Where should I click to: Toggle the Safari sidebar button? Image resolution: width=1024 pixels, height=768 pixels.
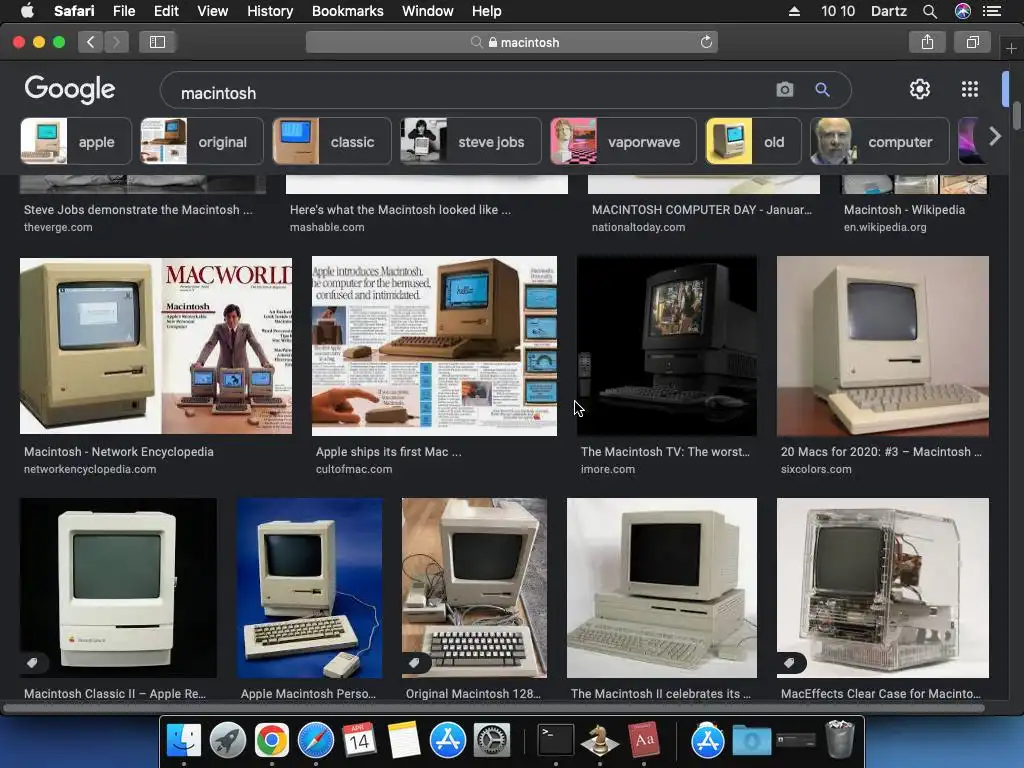[x=157, y=42]
